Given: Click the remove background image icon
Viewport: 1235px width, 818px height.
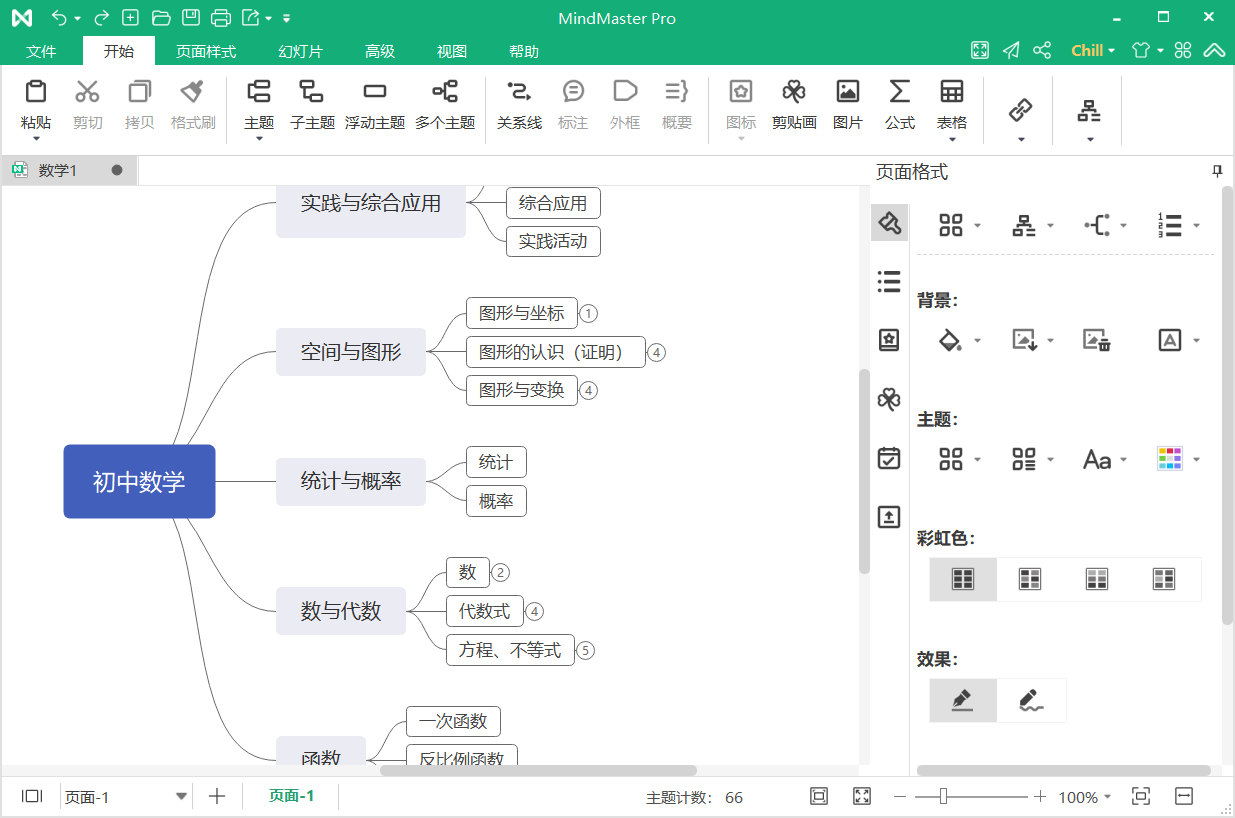Looking at the screenshot, I should point(1097,341).
